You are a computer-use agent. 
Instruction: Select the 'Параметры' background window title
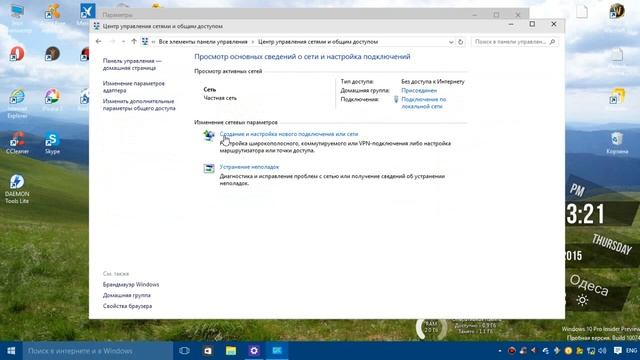118,15
